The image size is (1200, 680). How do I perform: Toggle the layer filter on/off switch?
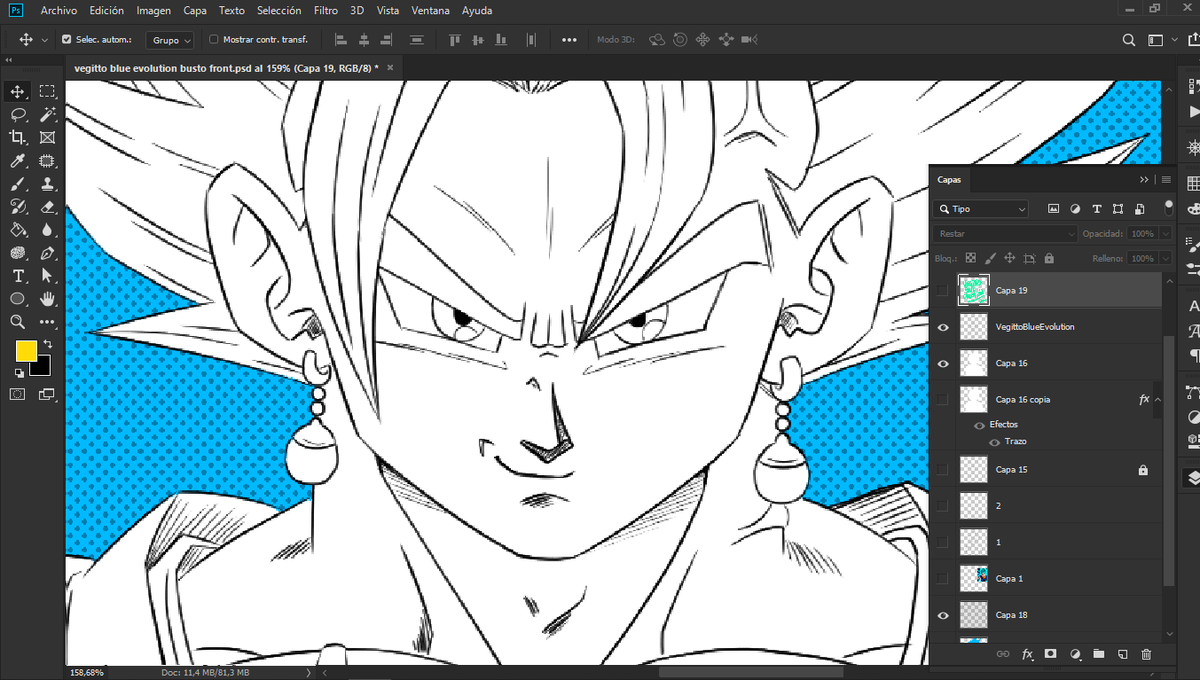tap(1168, 209)
